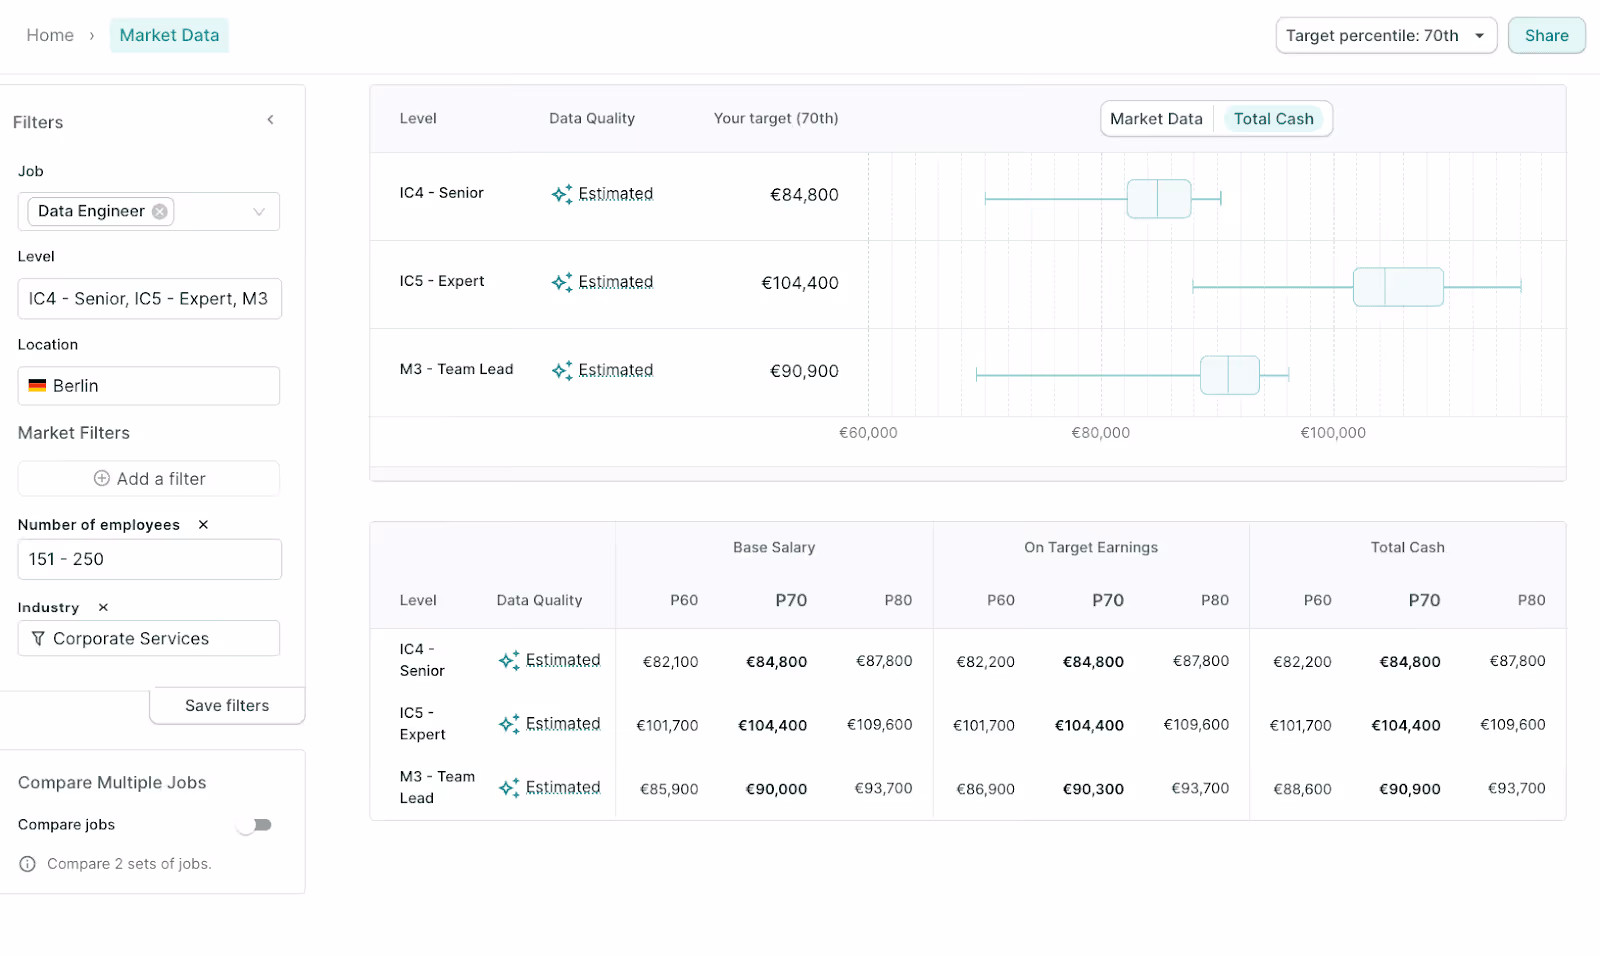Click the sparkle icon beside IC5 - Expert Estimated label

[562, 282]
